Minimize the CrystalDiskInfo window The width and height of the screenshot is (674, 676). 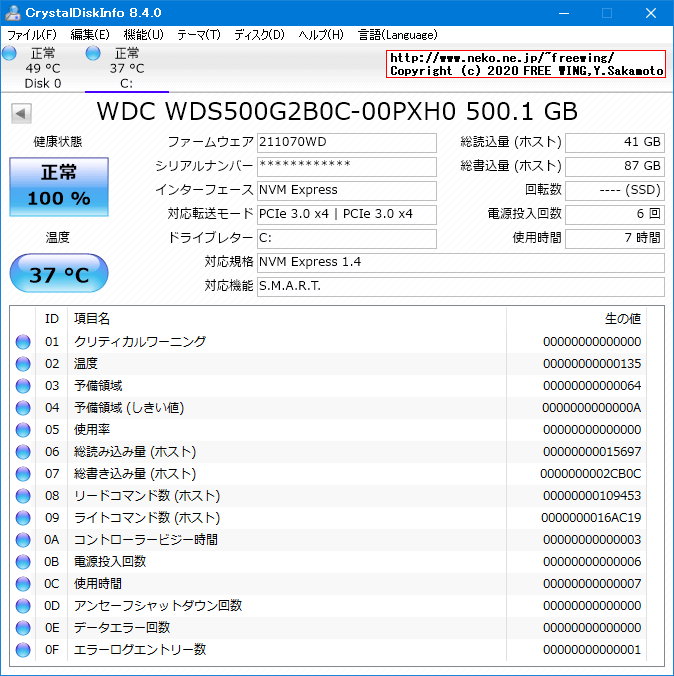(x=564, y=13)
